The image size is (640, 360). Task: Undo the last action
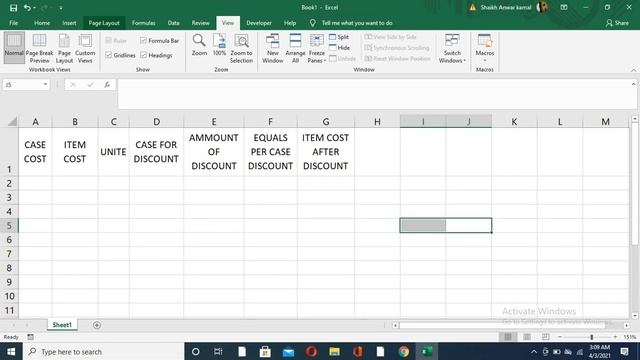pyautogui.click(x=27, y=7)
